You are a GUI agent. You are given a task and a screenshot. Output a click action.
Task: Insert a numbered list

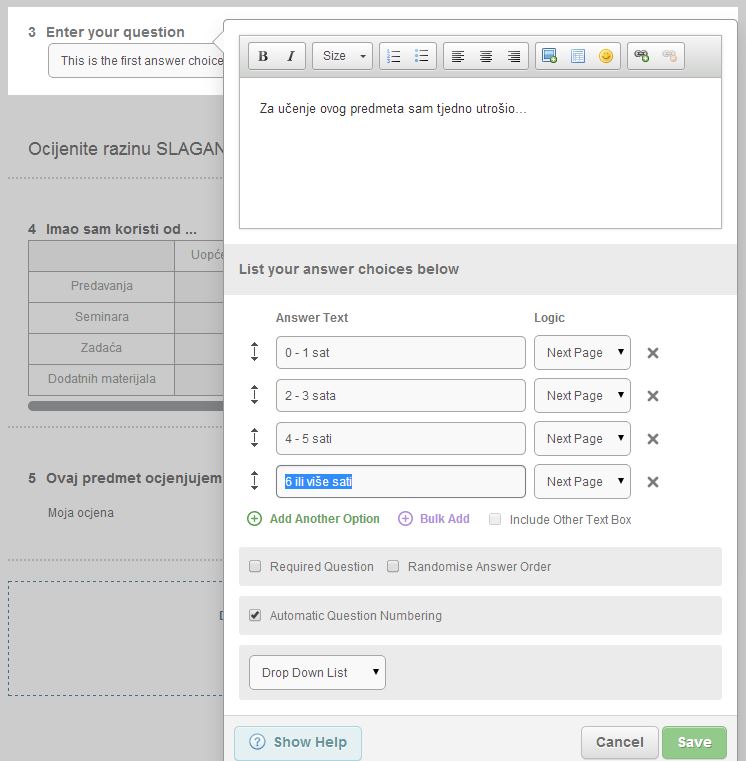pos(394,56)
